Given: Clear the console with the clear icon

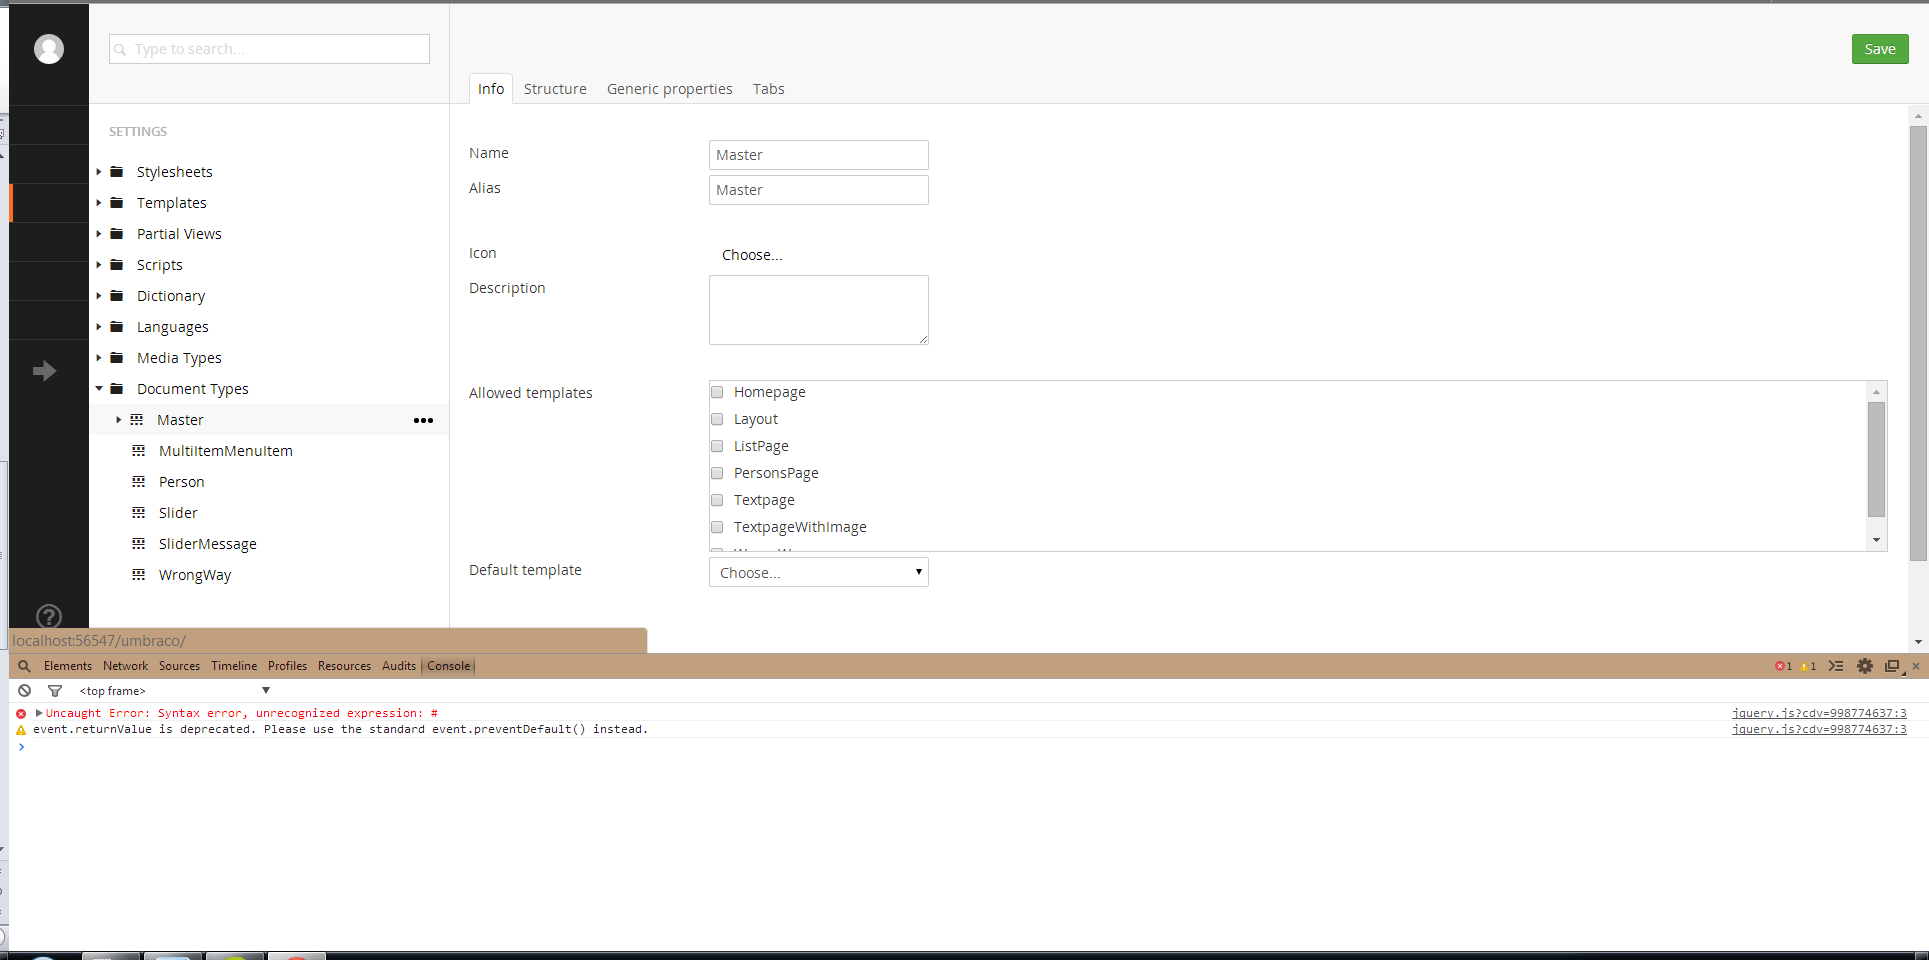Looking at the screenshot, I should tap(24, 691).
